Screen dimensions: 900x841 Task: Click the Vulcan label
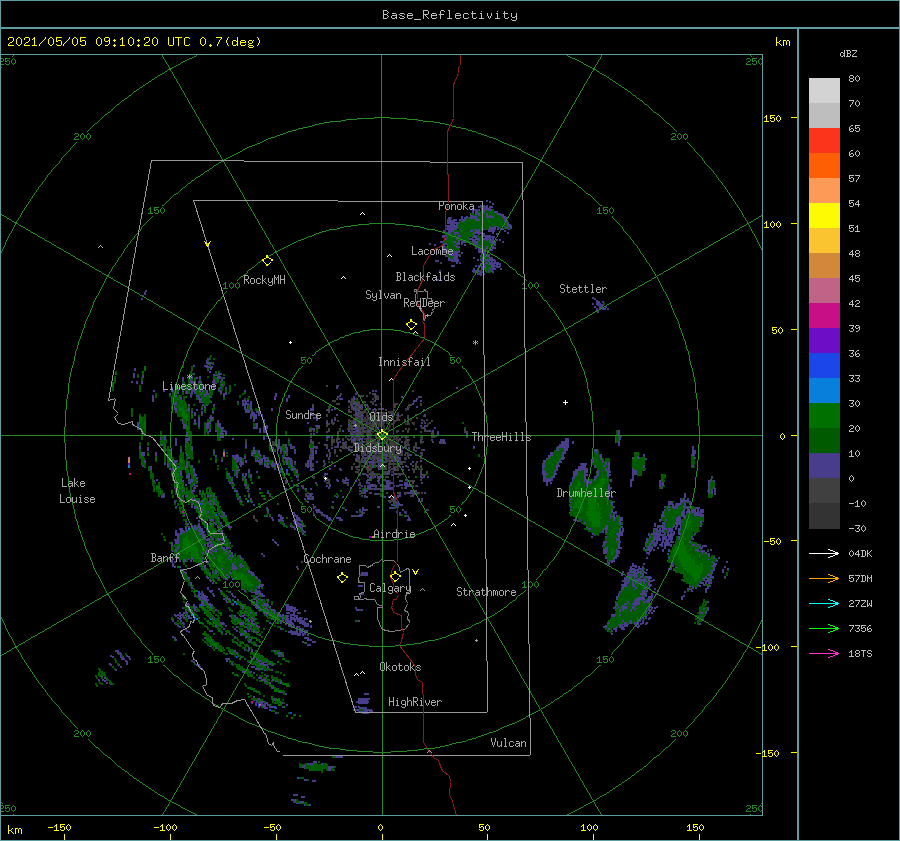pos(509,743)
